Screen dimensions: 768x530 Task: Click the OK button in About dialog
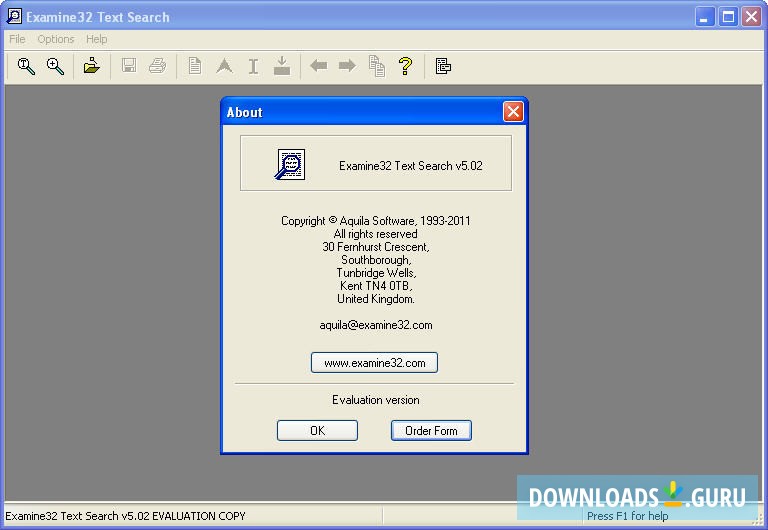pyautogui.click(x=317, y=431)
